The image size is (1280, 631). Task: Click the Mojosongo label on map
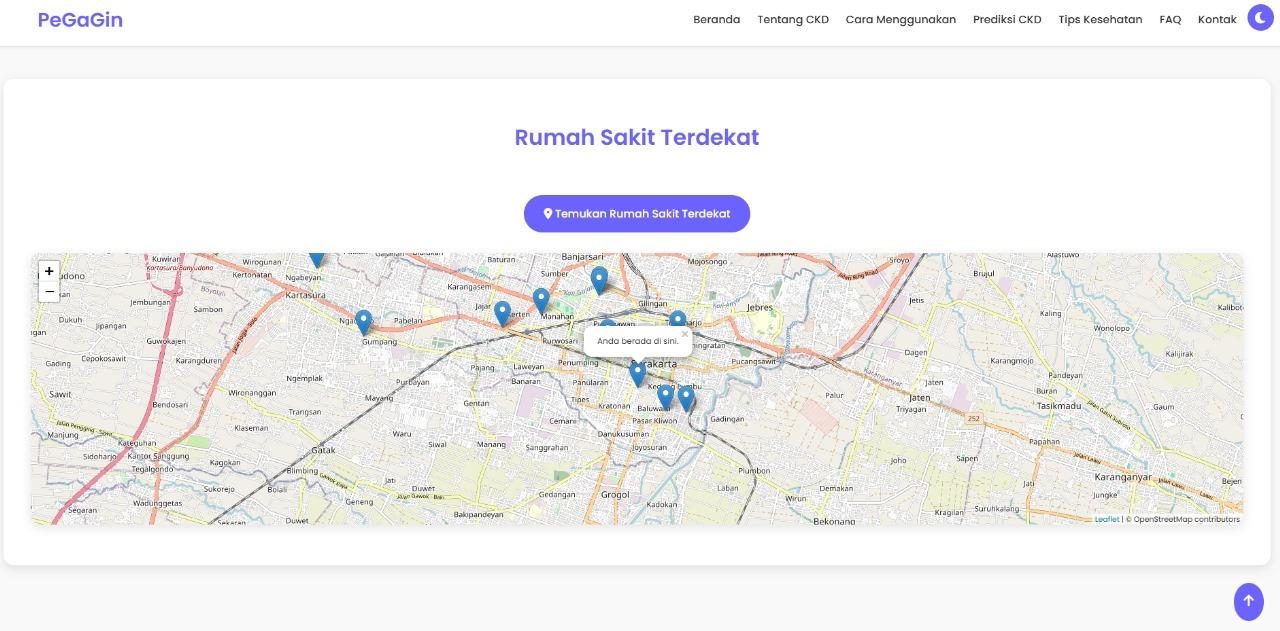(x=706, y=261)
